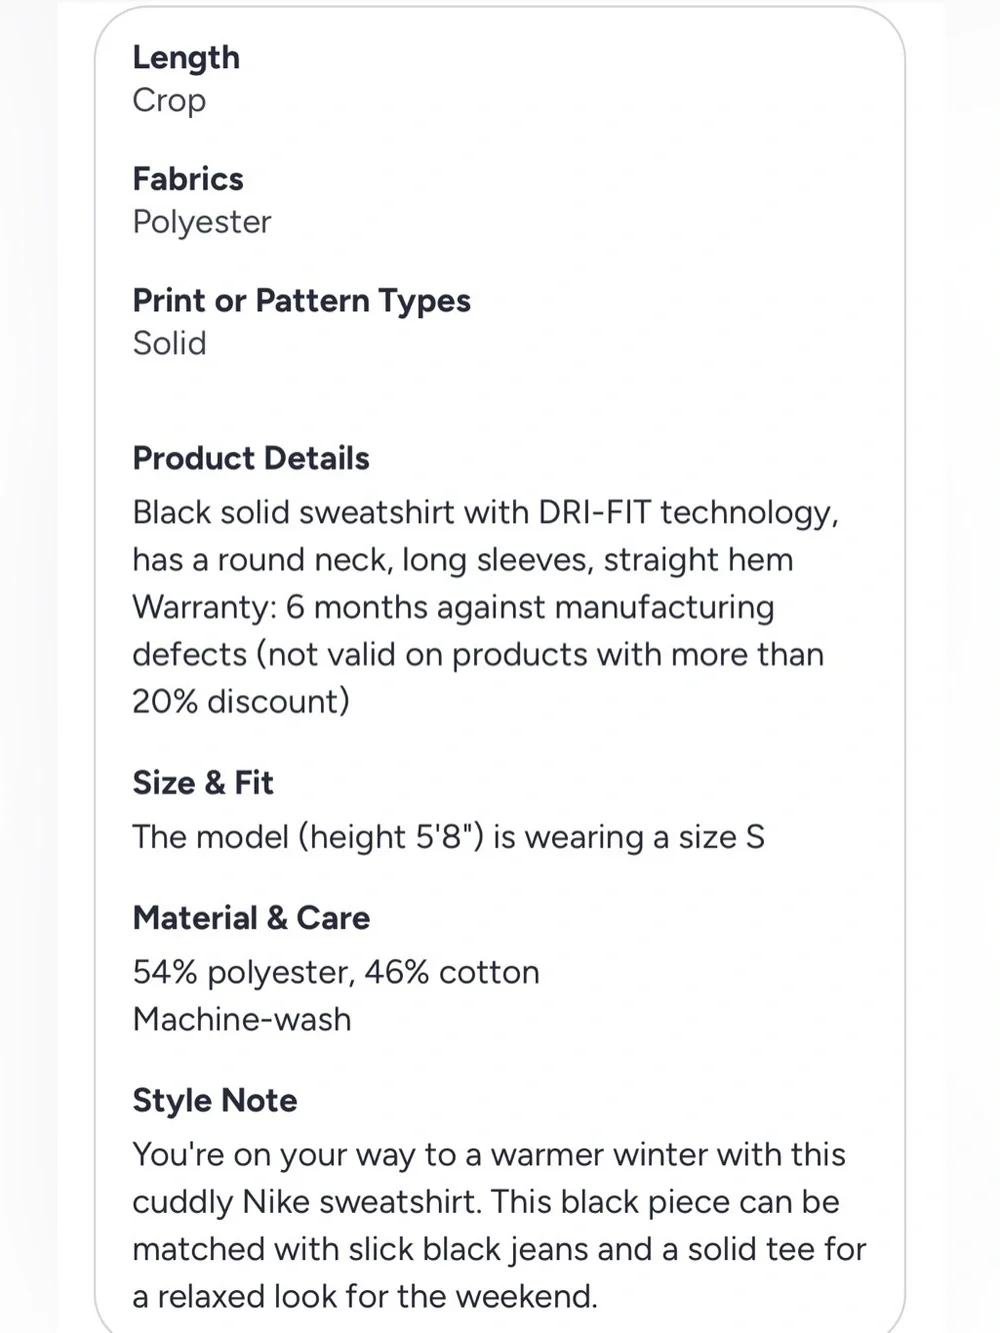Click the Machine-wash care instruction

(242, 1019)
